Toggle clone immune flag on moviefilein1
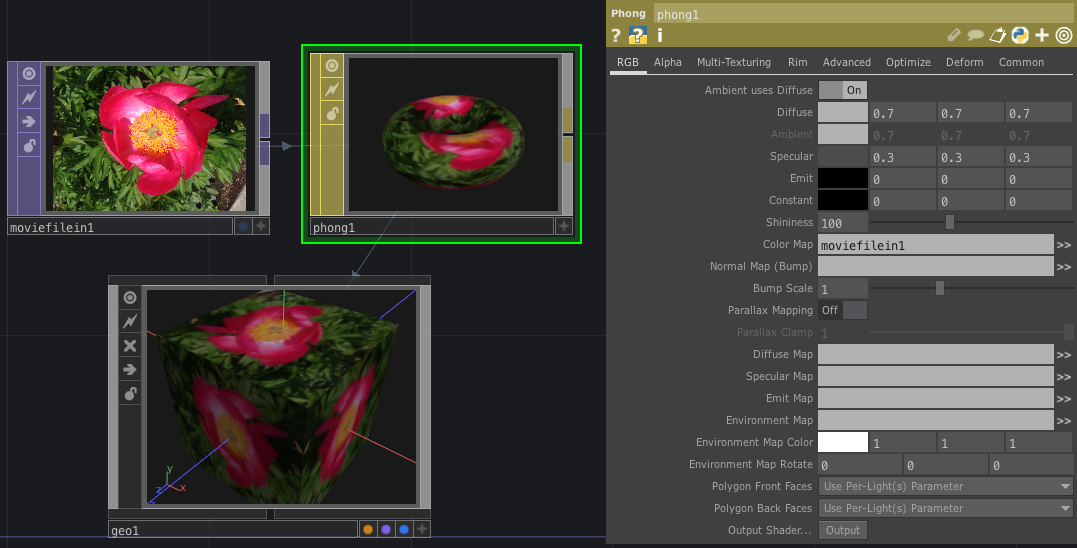Viewport: 1077px width, 548px height. 29,98
